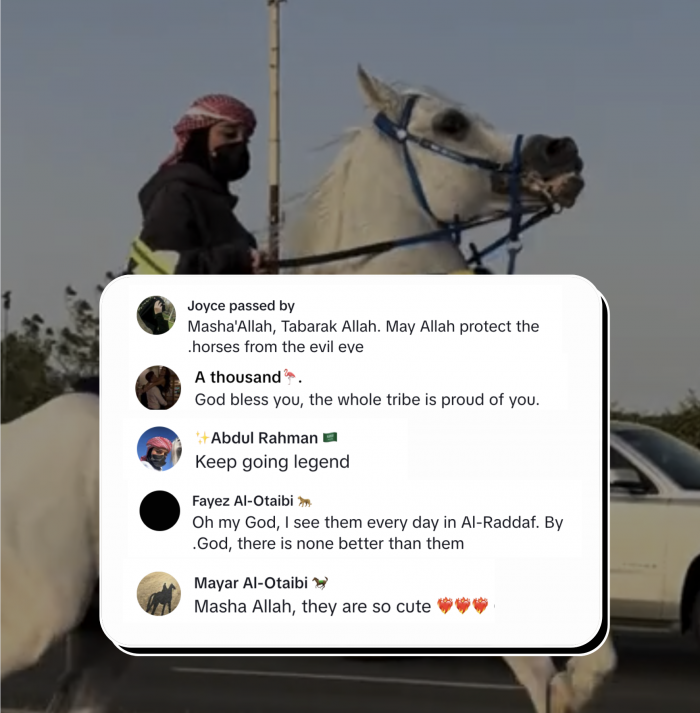Open Fayez Al-Otaibi's black avatar
The width and height of the screenshot is (700, 713).
click(160, 511)
